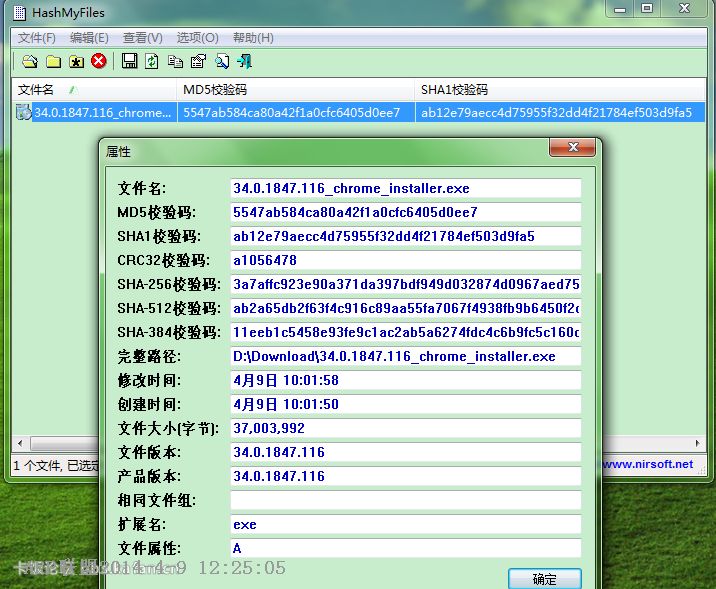Click the SHA-384校验码 value field

pyautogui.click(x=405, y=332)
